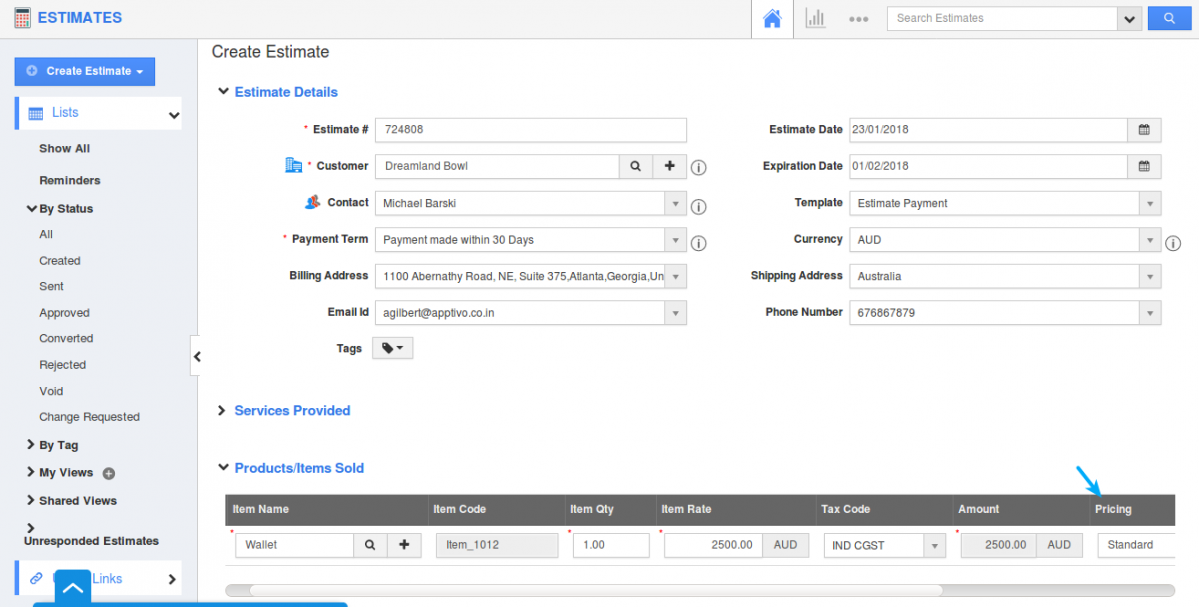Expand the My Views group
Screen dimensions: 1199x607
31,472
